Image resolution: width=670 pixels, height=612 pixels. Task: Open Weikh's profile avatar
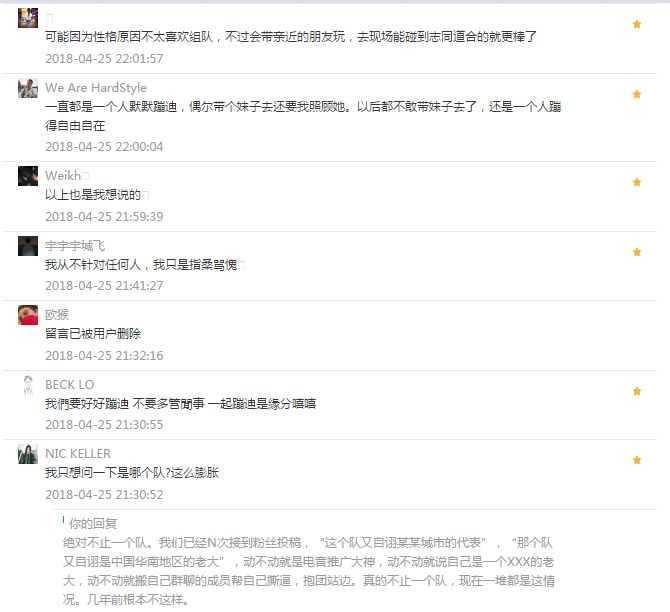point(28,176)
